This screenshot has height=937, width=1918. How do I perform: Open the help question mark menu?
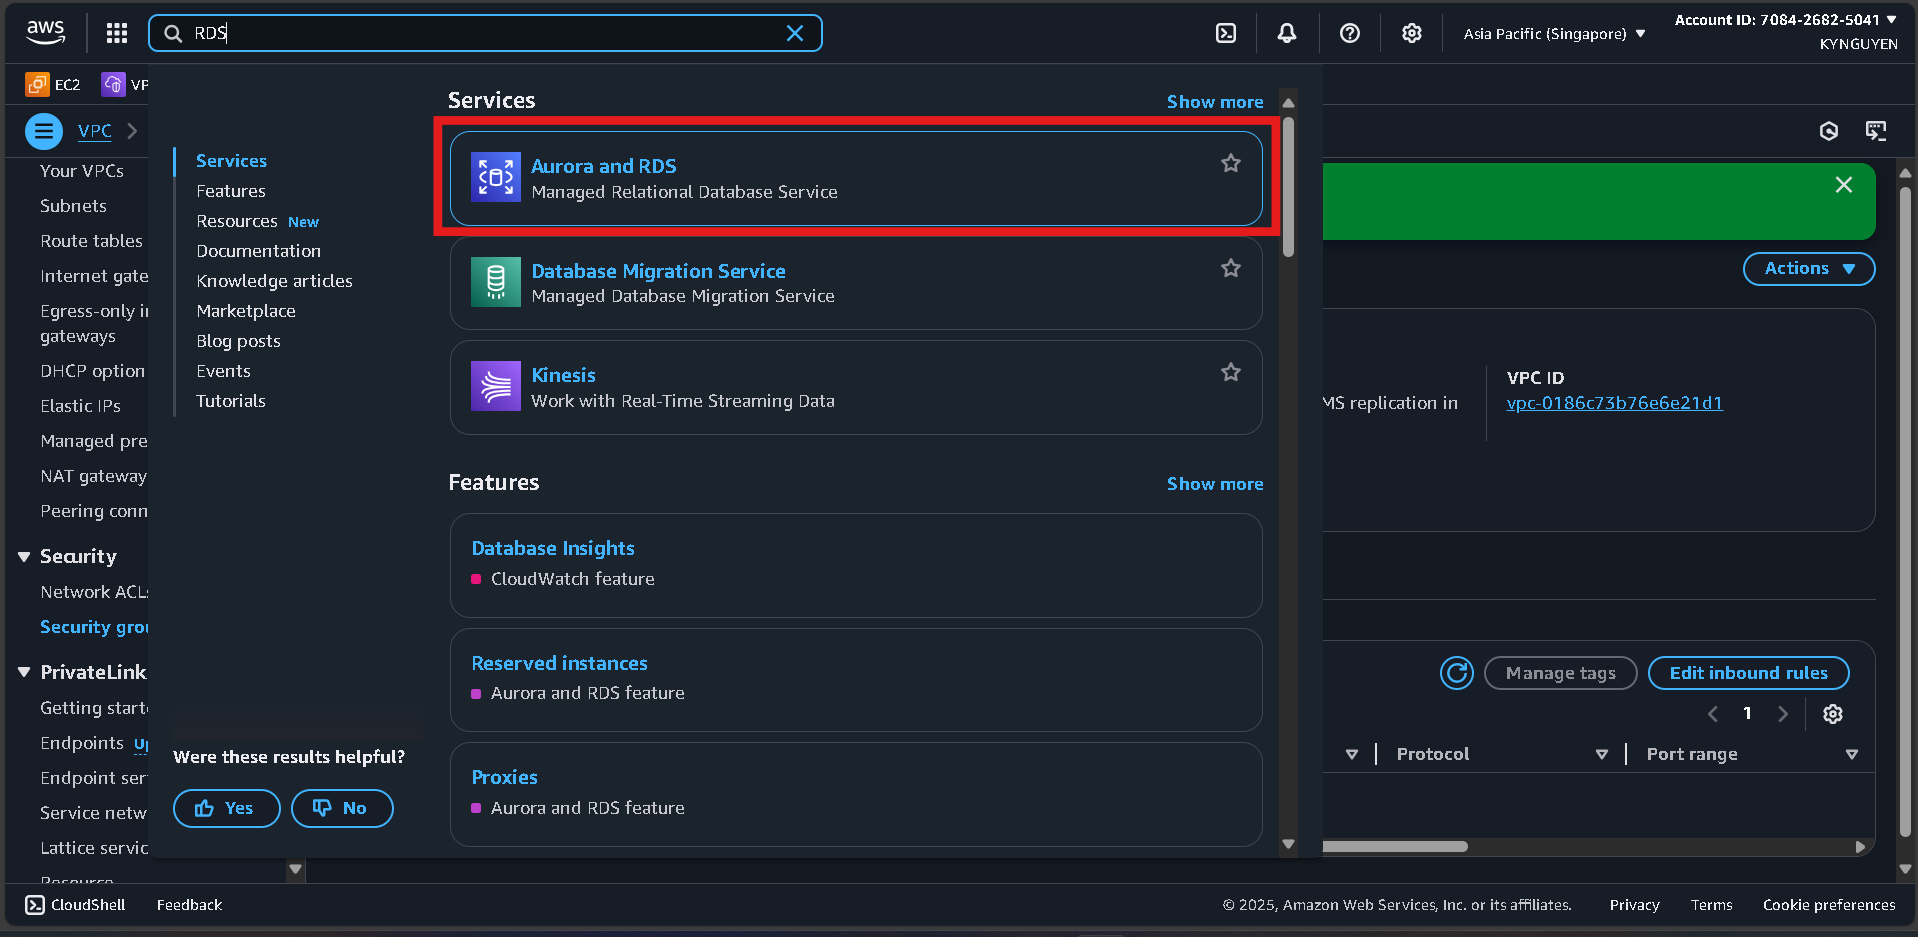[1349, 33]
